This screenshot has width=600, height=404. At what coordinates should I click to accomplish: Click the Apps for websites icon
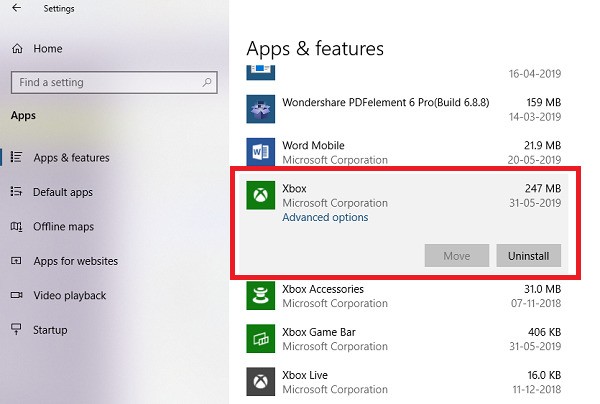16,261
